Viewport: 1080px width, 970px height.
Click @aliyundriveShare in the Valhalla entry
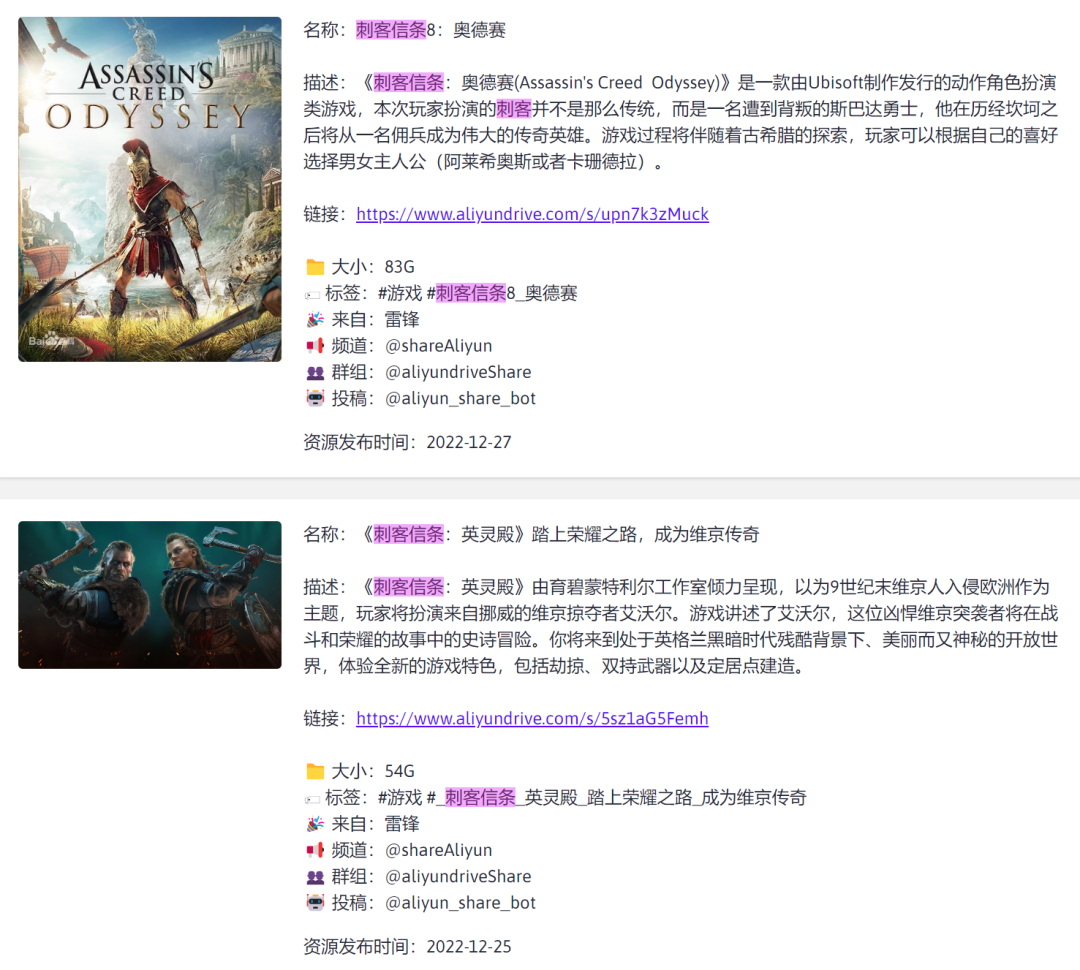click(458, 877)
